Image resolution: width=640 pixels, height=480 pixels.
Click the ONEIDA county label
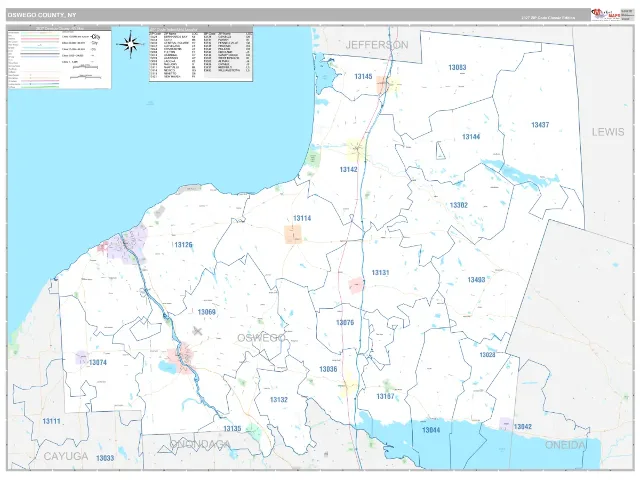(x=566, y=445)
